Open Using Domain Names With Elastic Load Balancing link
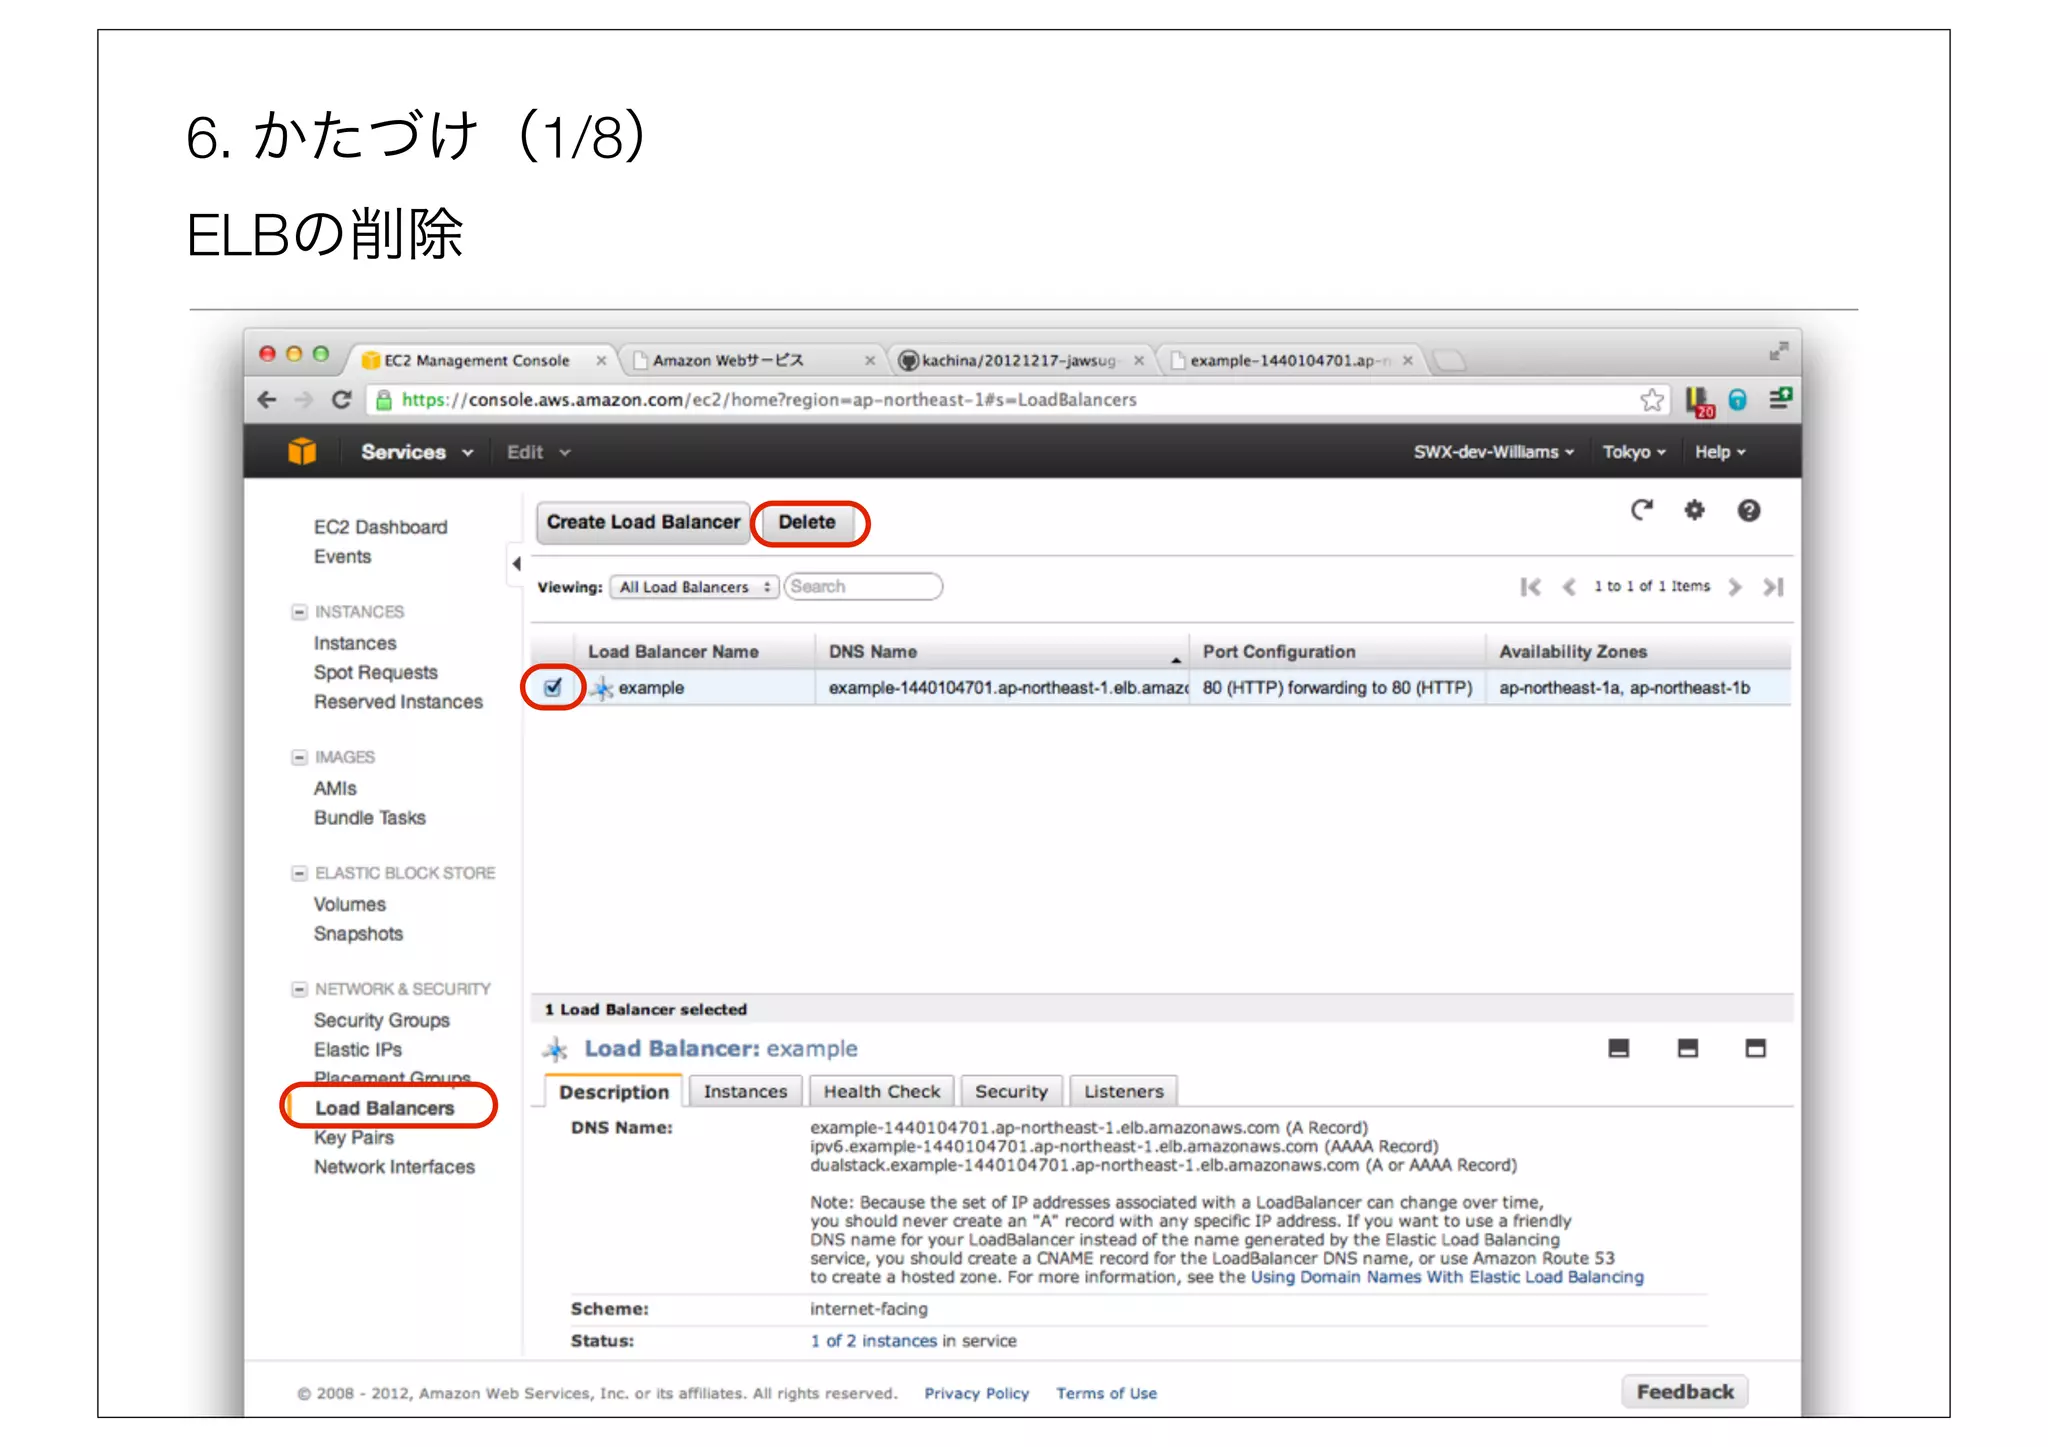Viewport: 2048px width, 1447px height. pyautogui.click(x=1447, y=1277)
